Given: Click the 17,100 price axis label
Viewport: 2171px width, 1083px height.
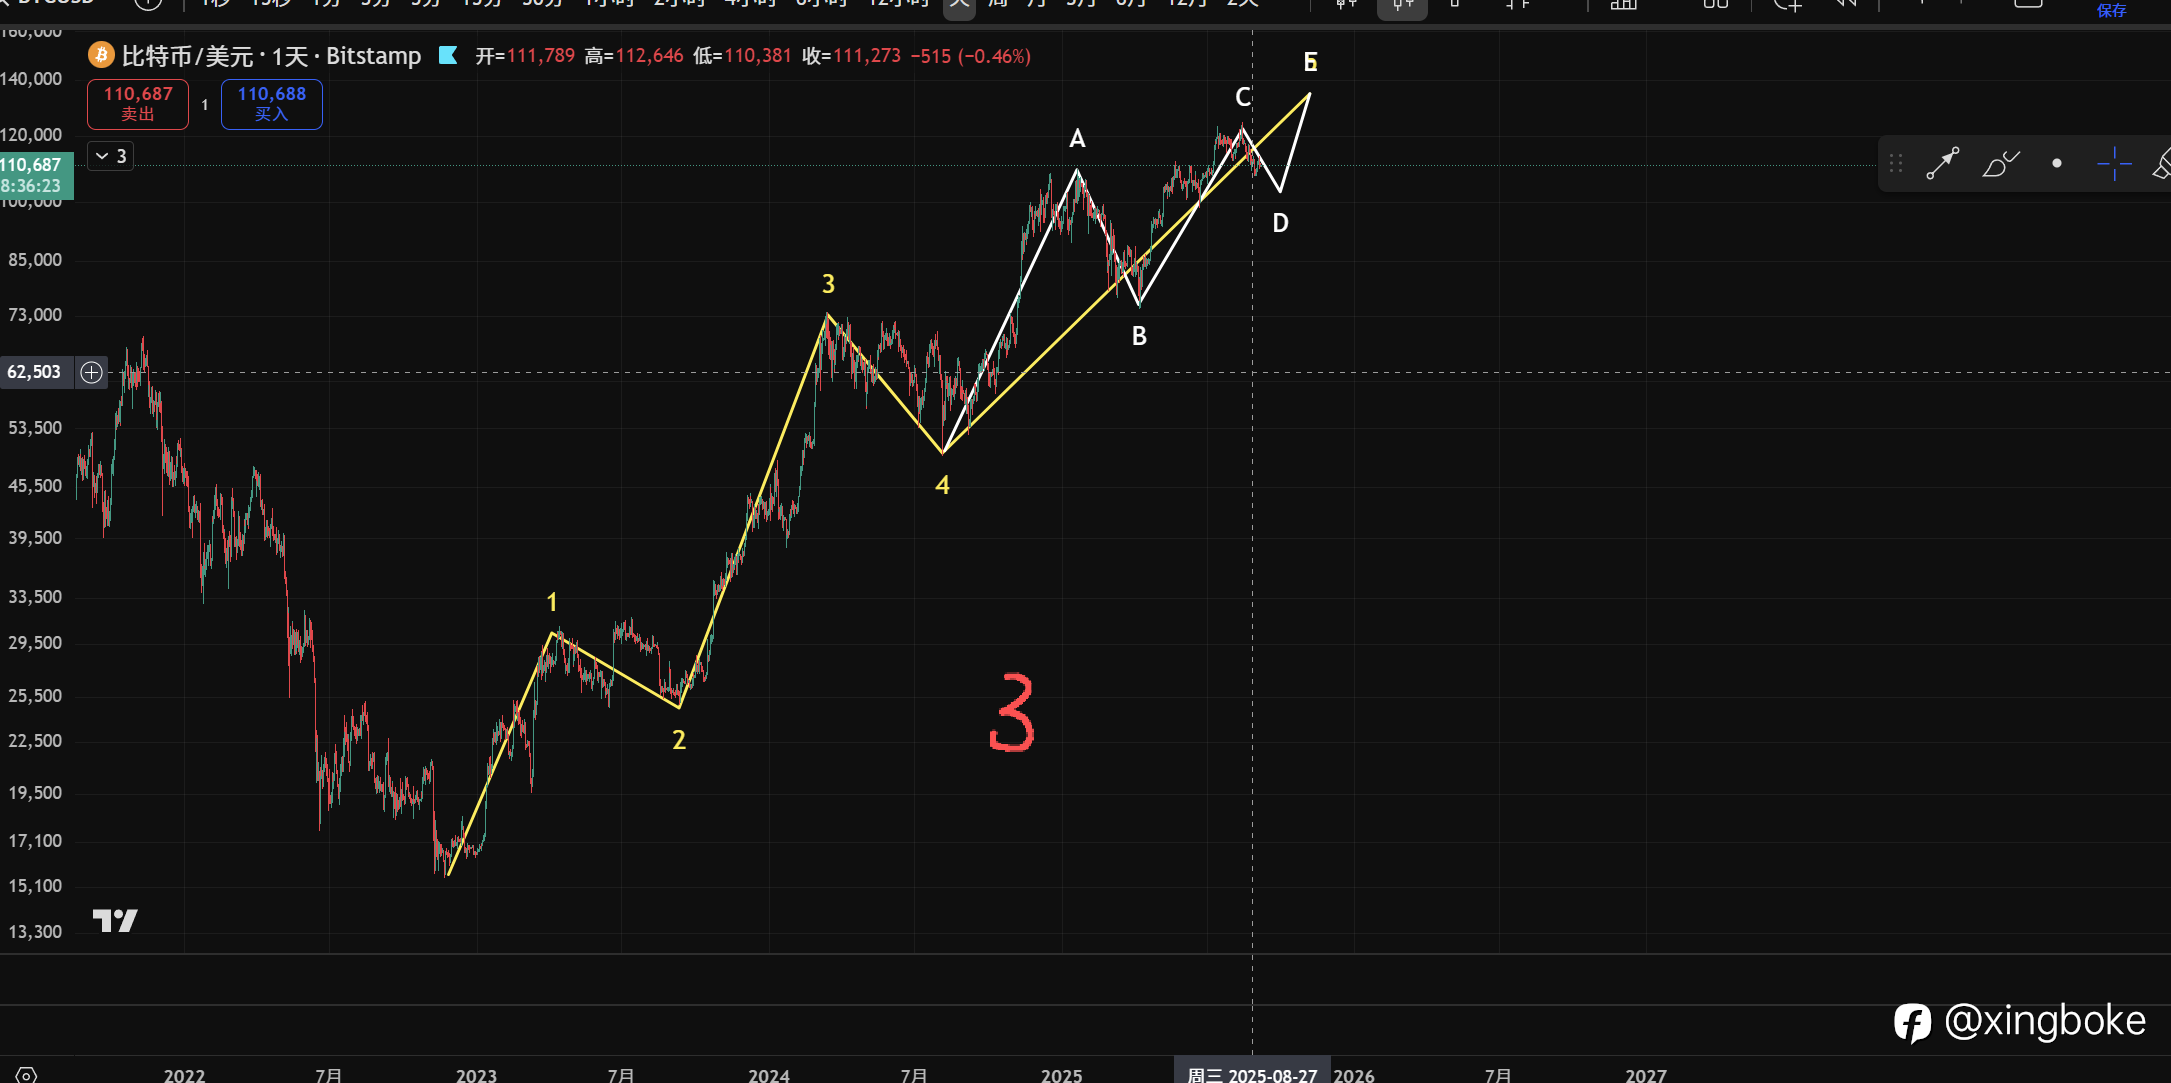Looking at the screenshot, I should click(x=35, y=841).
